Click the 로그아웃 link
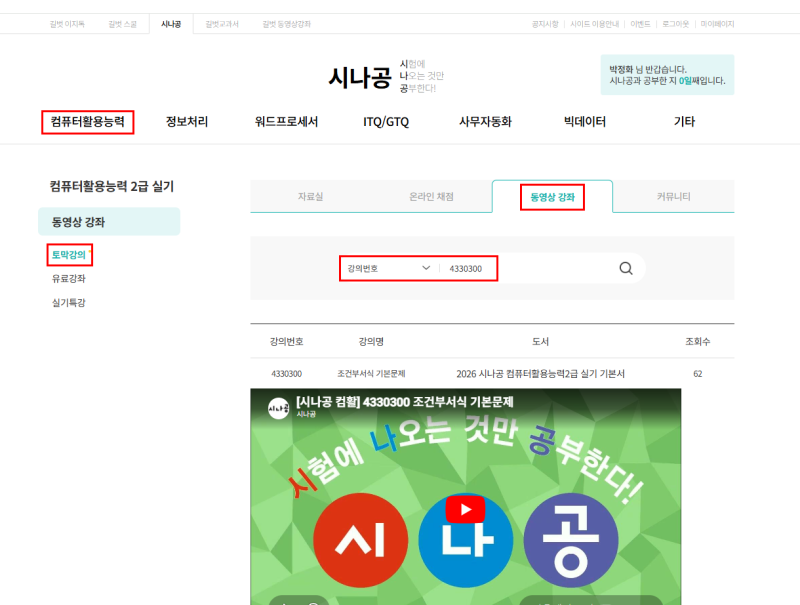The image size is (800, 605). [x=676, y=24]
